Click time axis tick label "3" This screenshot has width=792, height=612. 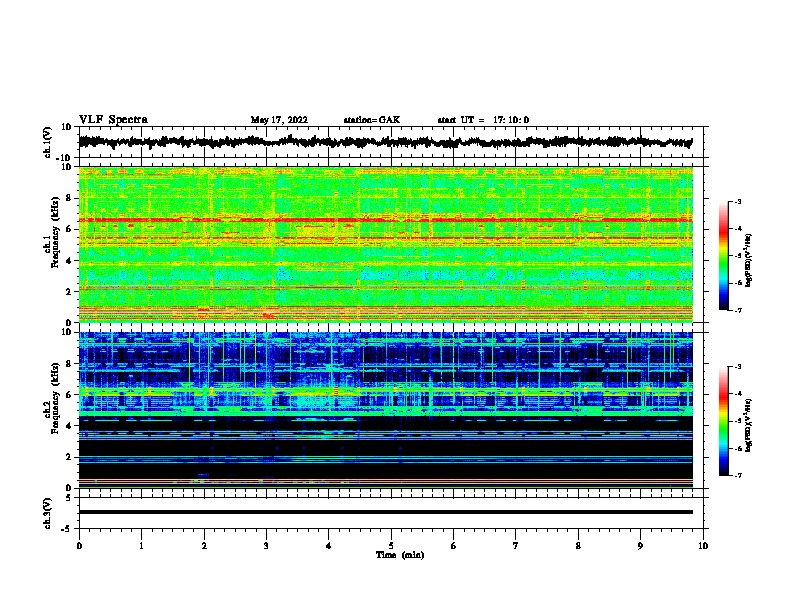pyautogui.click(x=266, y=545)
